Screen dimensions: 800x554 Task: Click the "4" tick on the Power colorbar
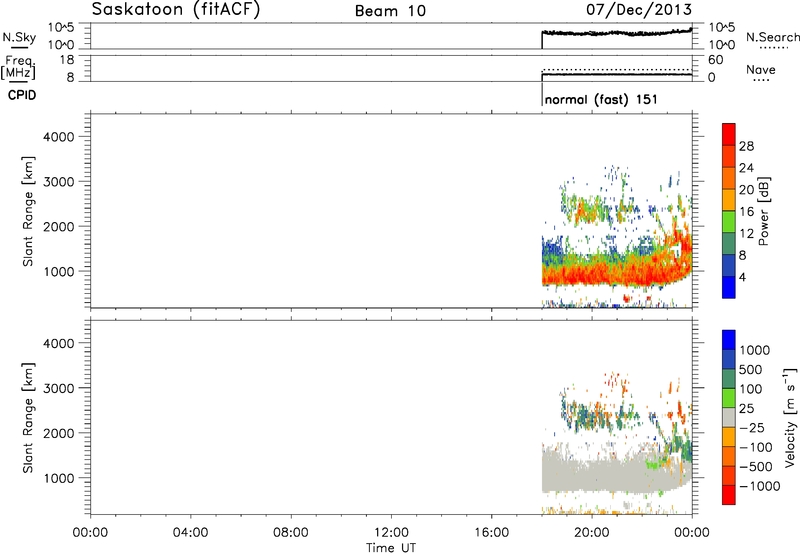(x=742, y=277)
